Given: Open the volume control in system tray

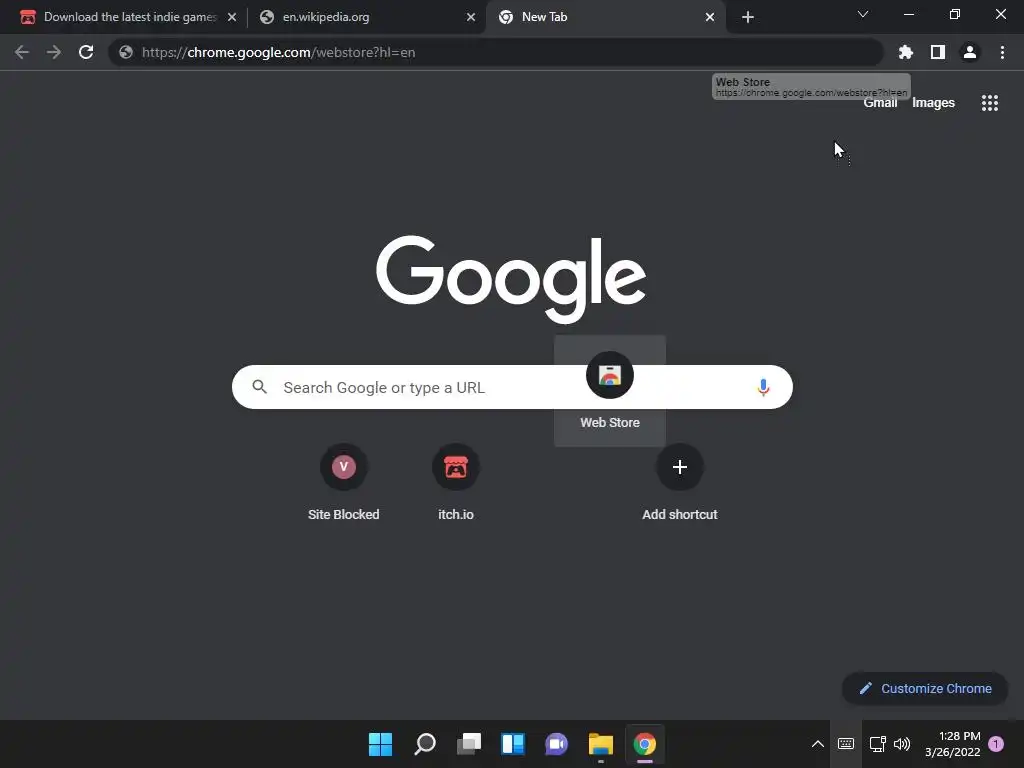Looking at the screenshot, I should coord(902,744).
